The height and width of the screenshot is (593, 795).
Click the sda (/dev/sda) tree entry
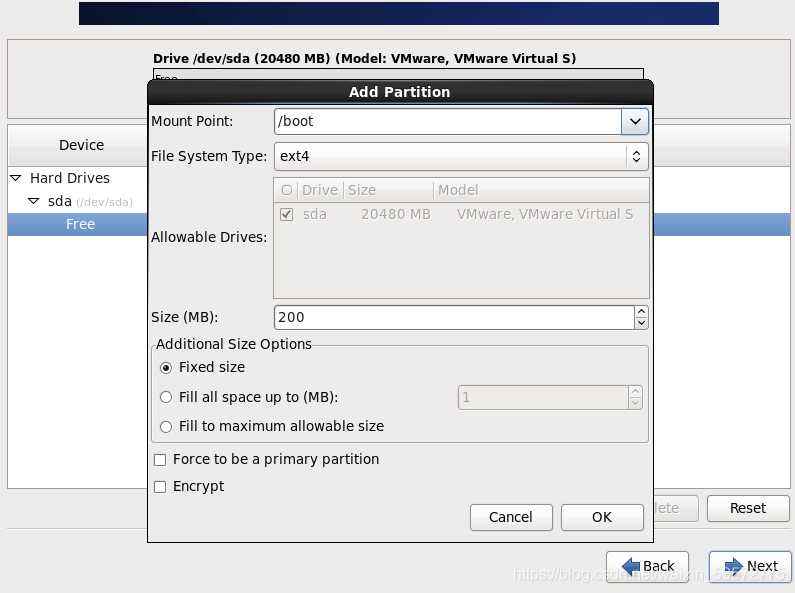click(90, 201)
